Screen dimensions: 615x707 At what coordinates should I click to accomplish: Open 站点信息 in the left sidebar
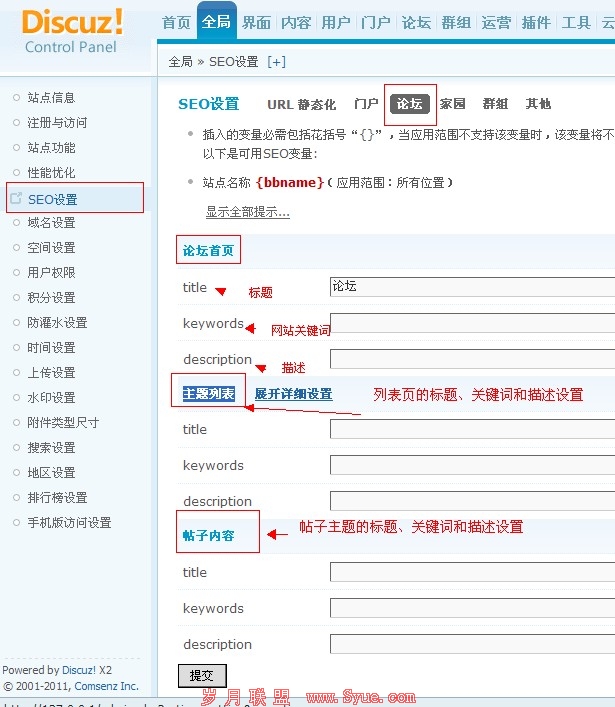pos(51,98)
